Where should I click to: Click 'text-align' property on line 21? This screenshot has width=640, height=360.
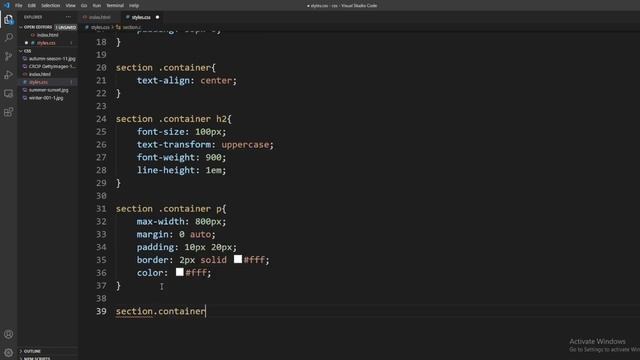pos(163,80)
